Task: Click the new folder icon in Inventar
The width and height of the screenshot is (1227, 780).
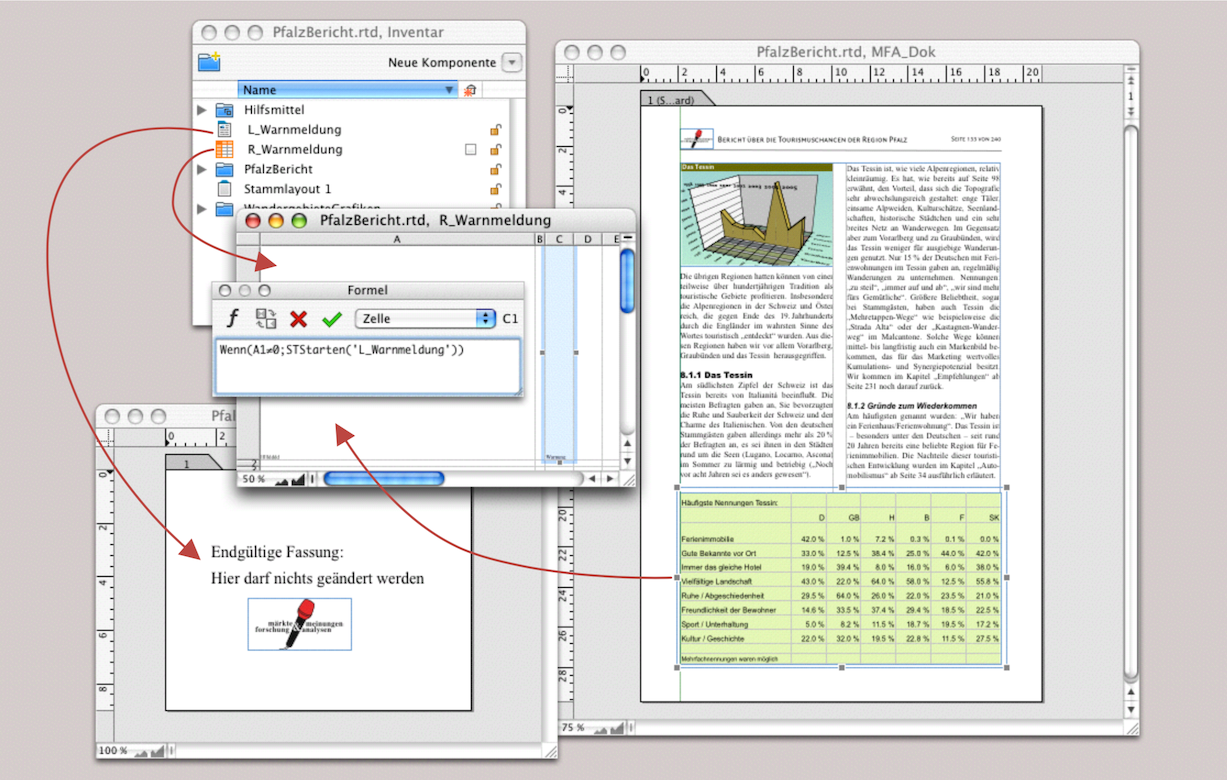Action: click(209, 62)
